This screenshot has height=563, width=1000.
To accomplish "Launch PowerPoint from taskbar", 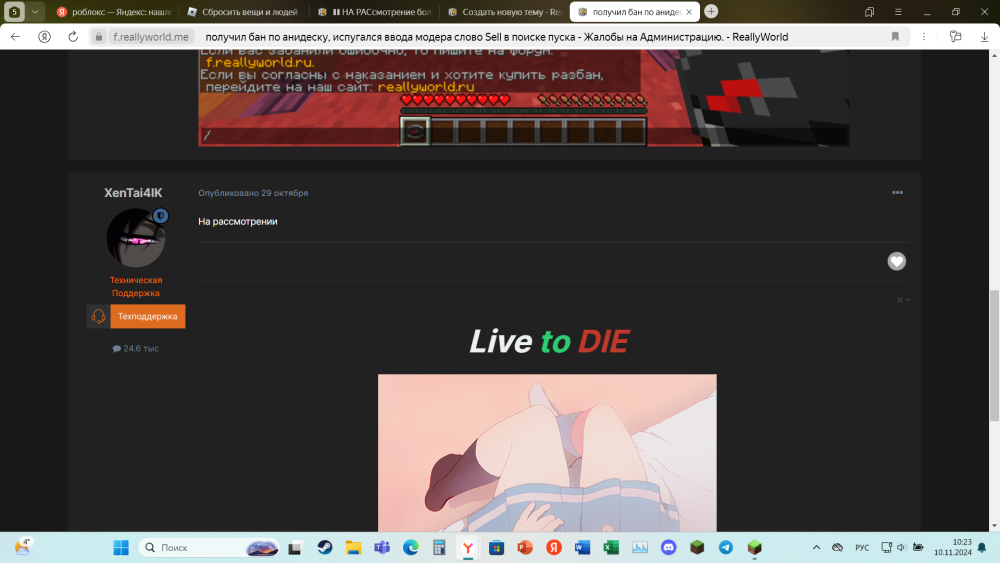I will 525,547.
